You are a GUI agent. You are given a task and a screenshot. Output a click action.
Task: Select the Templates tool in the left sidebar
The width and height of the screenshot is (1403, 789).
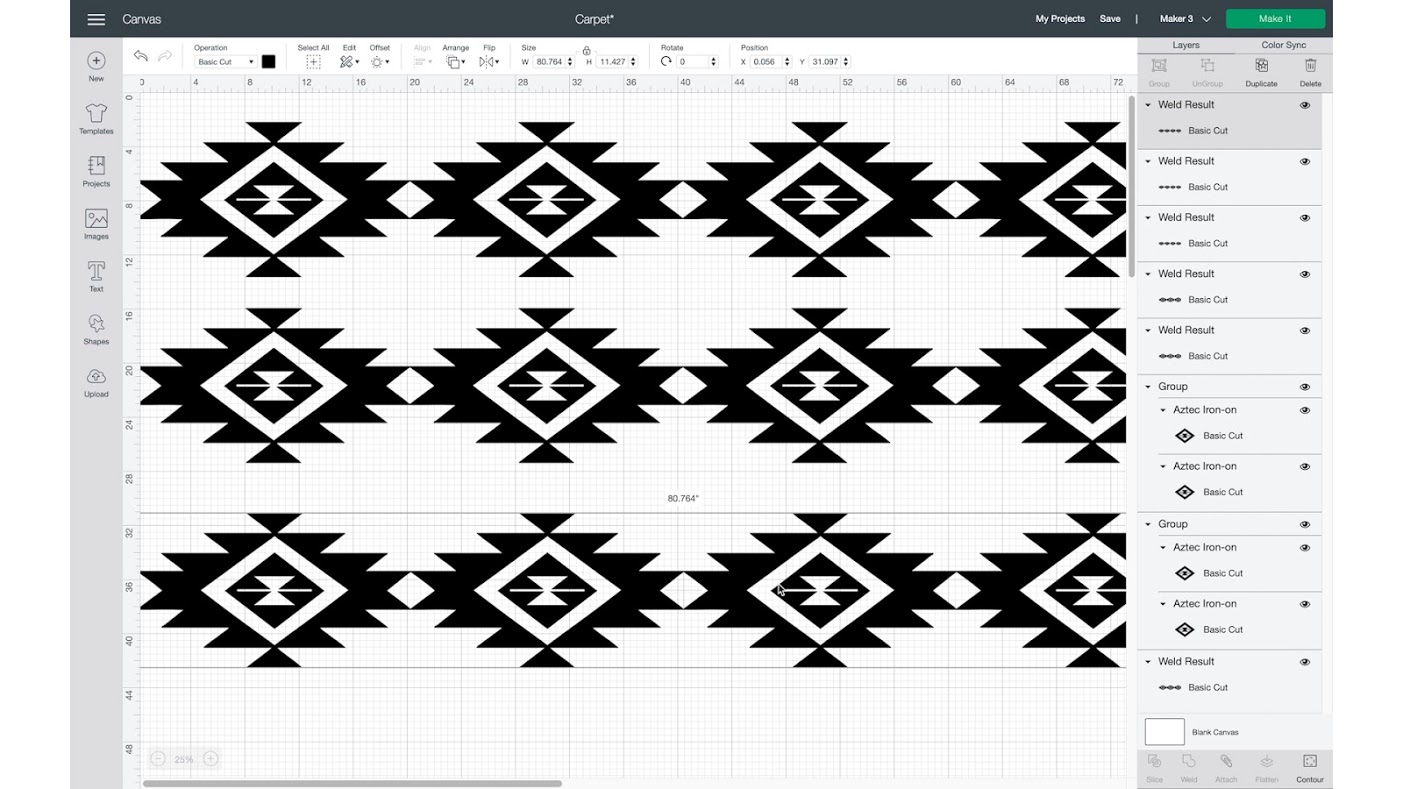[96, 120]
